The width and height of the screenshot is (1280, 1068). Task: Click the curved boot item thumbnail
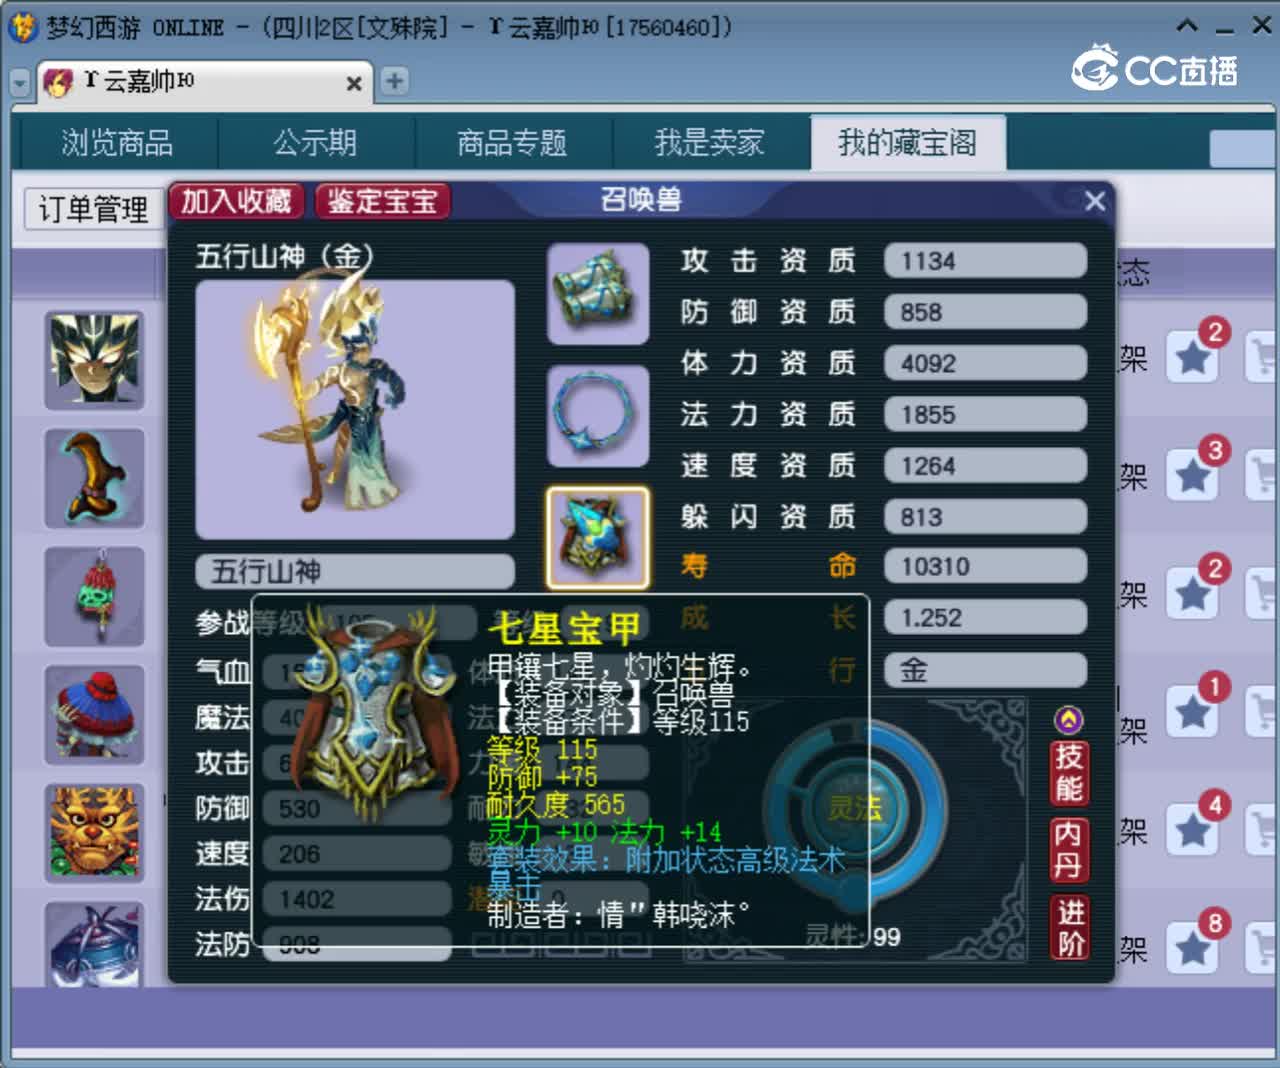coord(95,478)
